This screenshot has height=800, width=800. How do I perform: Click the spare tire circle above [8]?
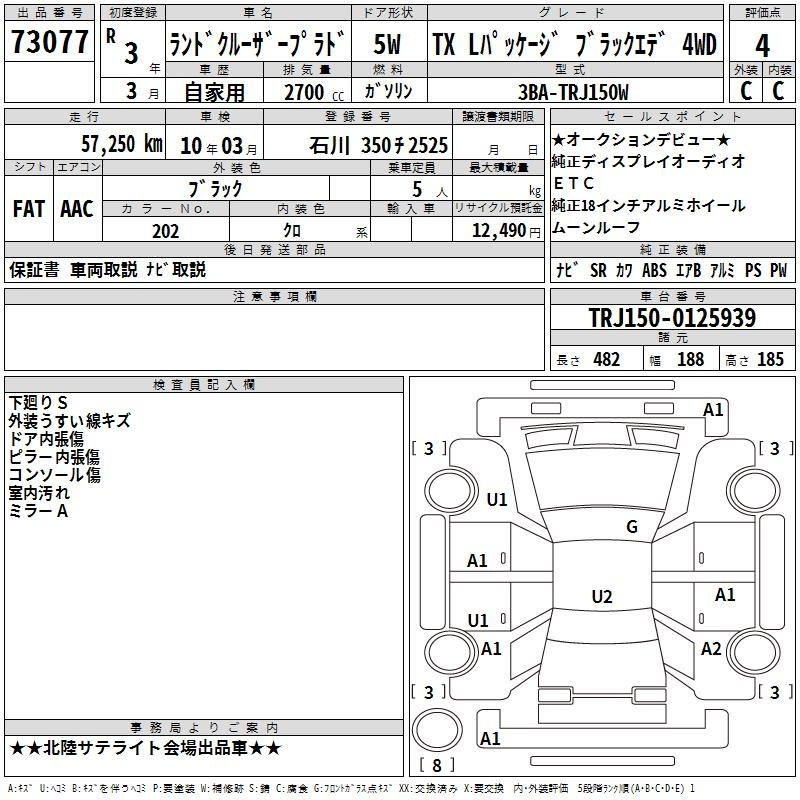[x=437, y=729]
